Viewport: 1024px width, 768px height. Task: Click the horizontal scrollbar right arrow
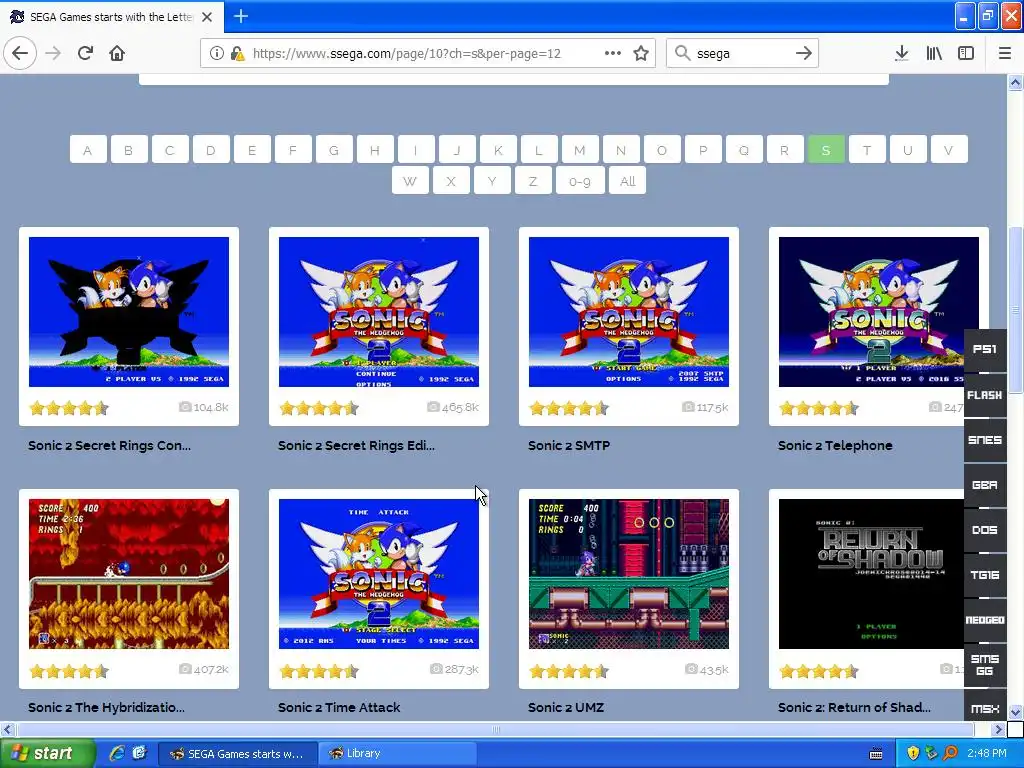[999, 729]
